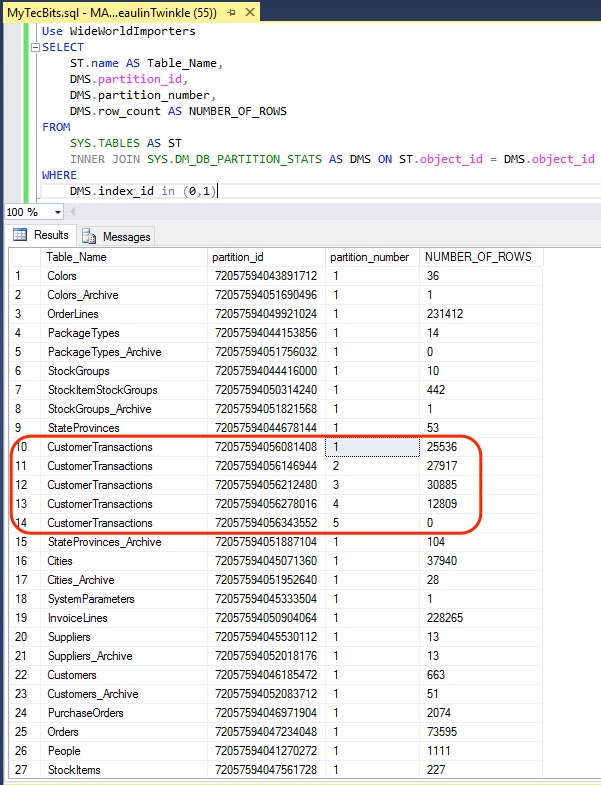Select the row count 12809 cell

pyautogui.click(x=481, y=504)
